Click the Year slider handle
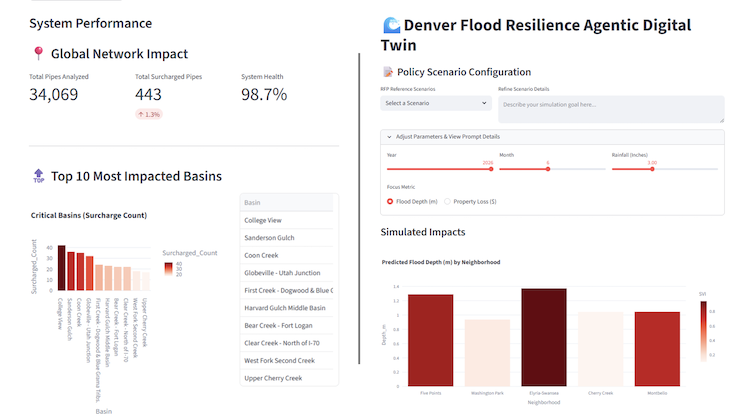This screenshot has width=741, height=417. point(489,169)
